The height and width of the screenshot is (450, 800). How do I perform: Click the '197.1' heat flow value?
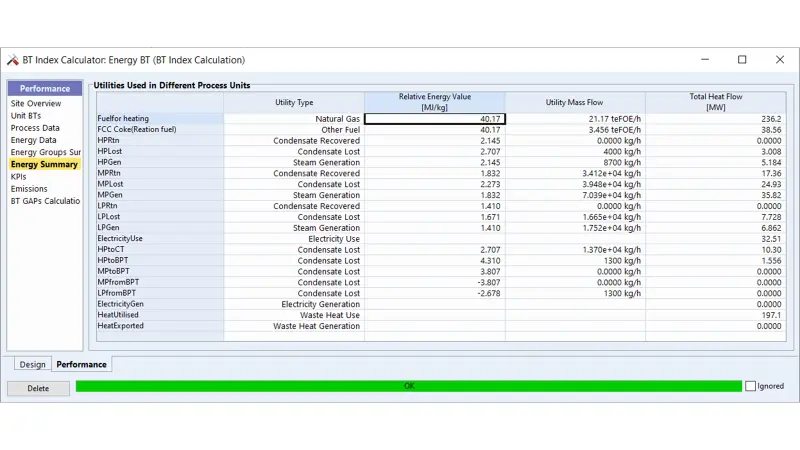click(x=716, y=315)
